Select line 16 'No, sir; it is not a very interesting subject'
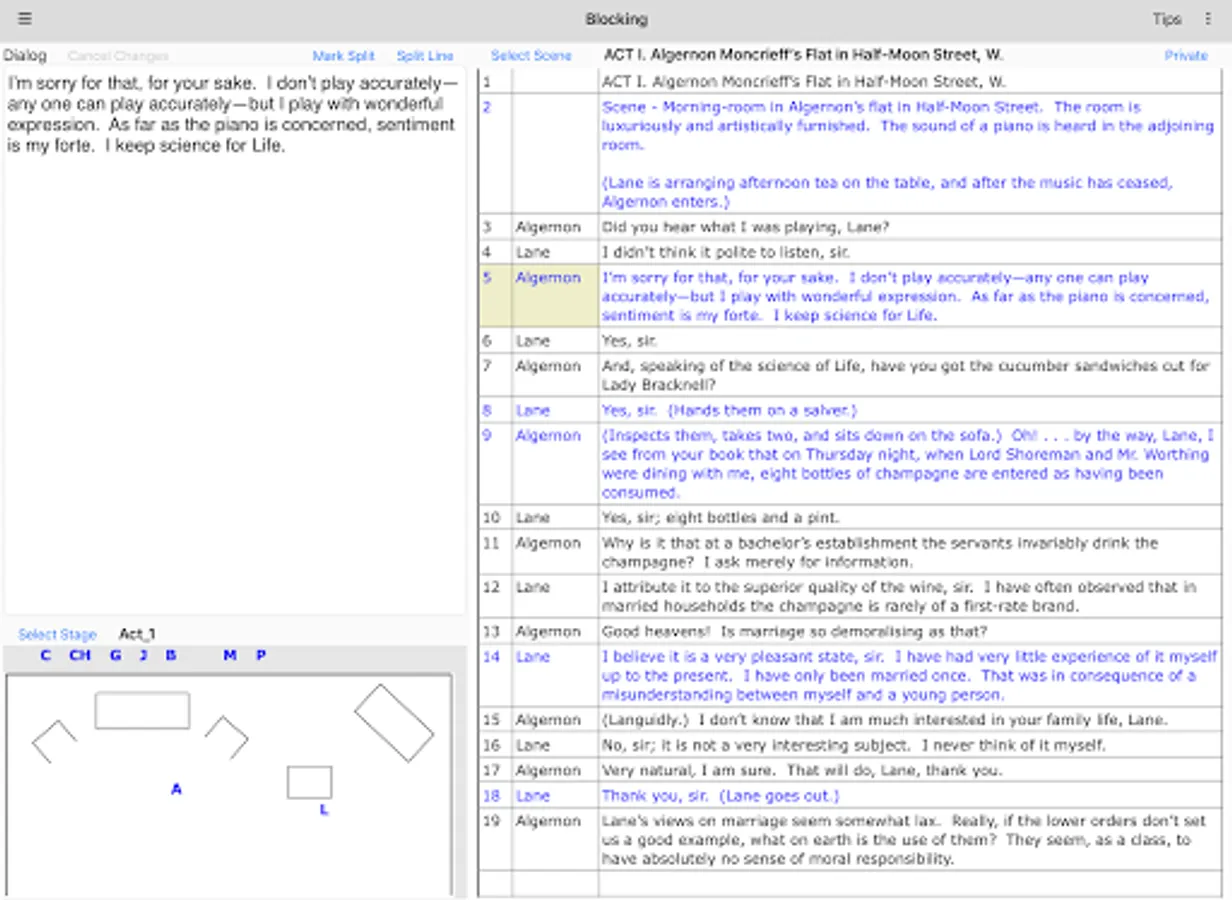 coord(850,745)
